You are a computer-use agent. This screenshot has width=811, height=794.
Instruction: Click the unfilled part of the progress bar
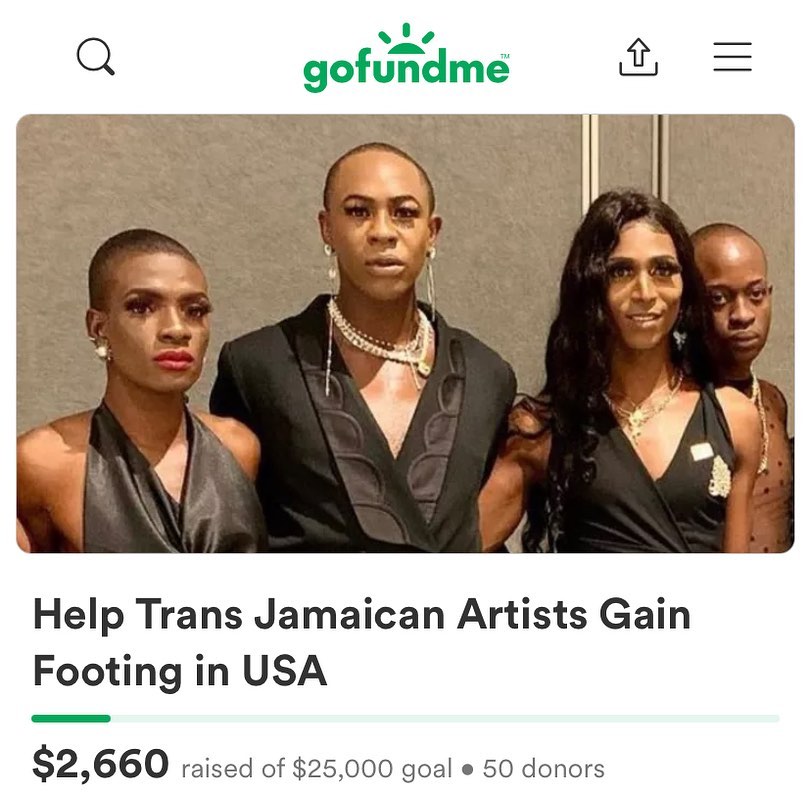(x=445, y=718)
